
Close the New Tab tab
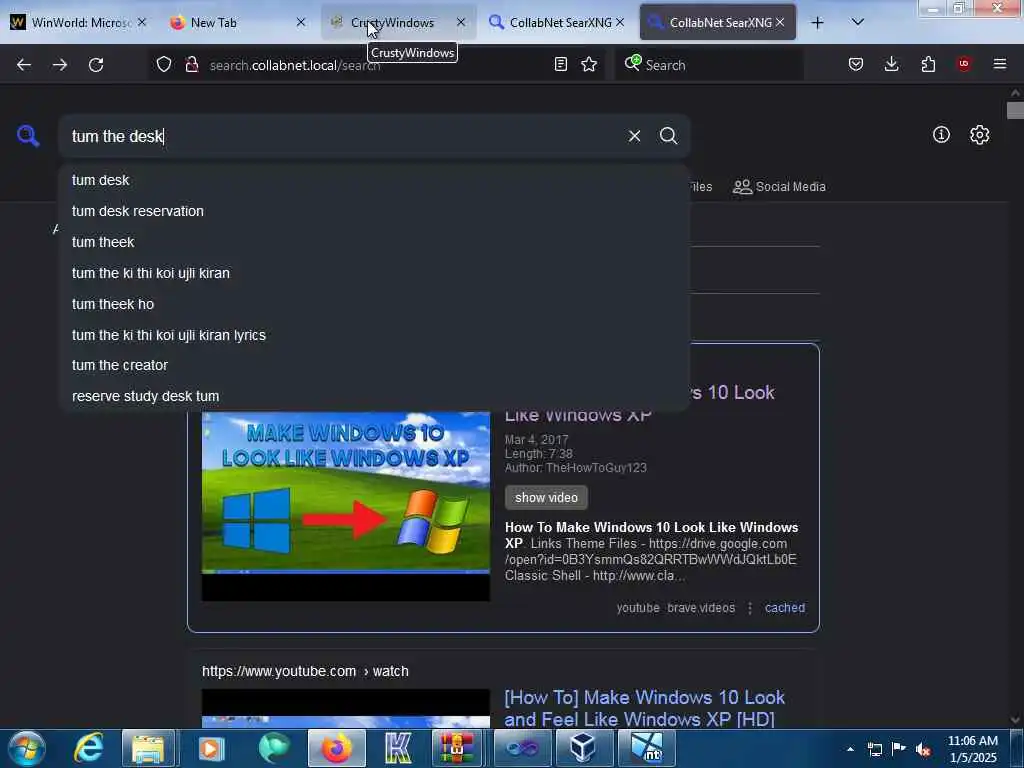click(x=300, y=22)
